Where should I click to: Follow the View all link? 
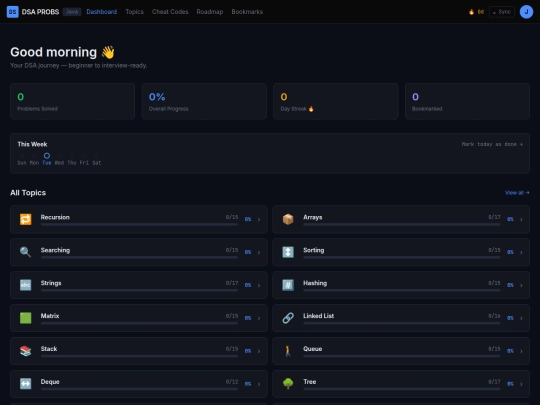pos(517,193)
